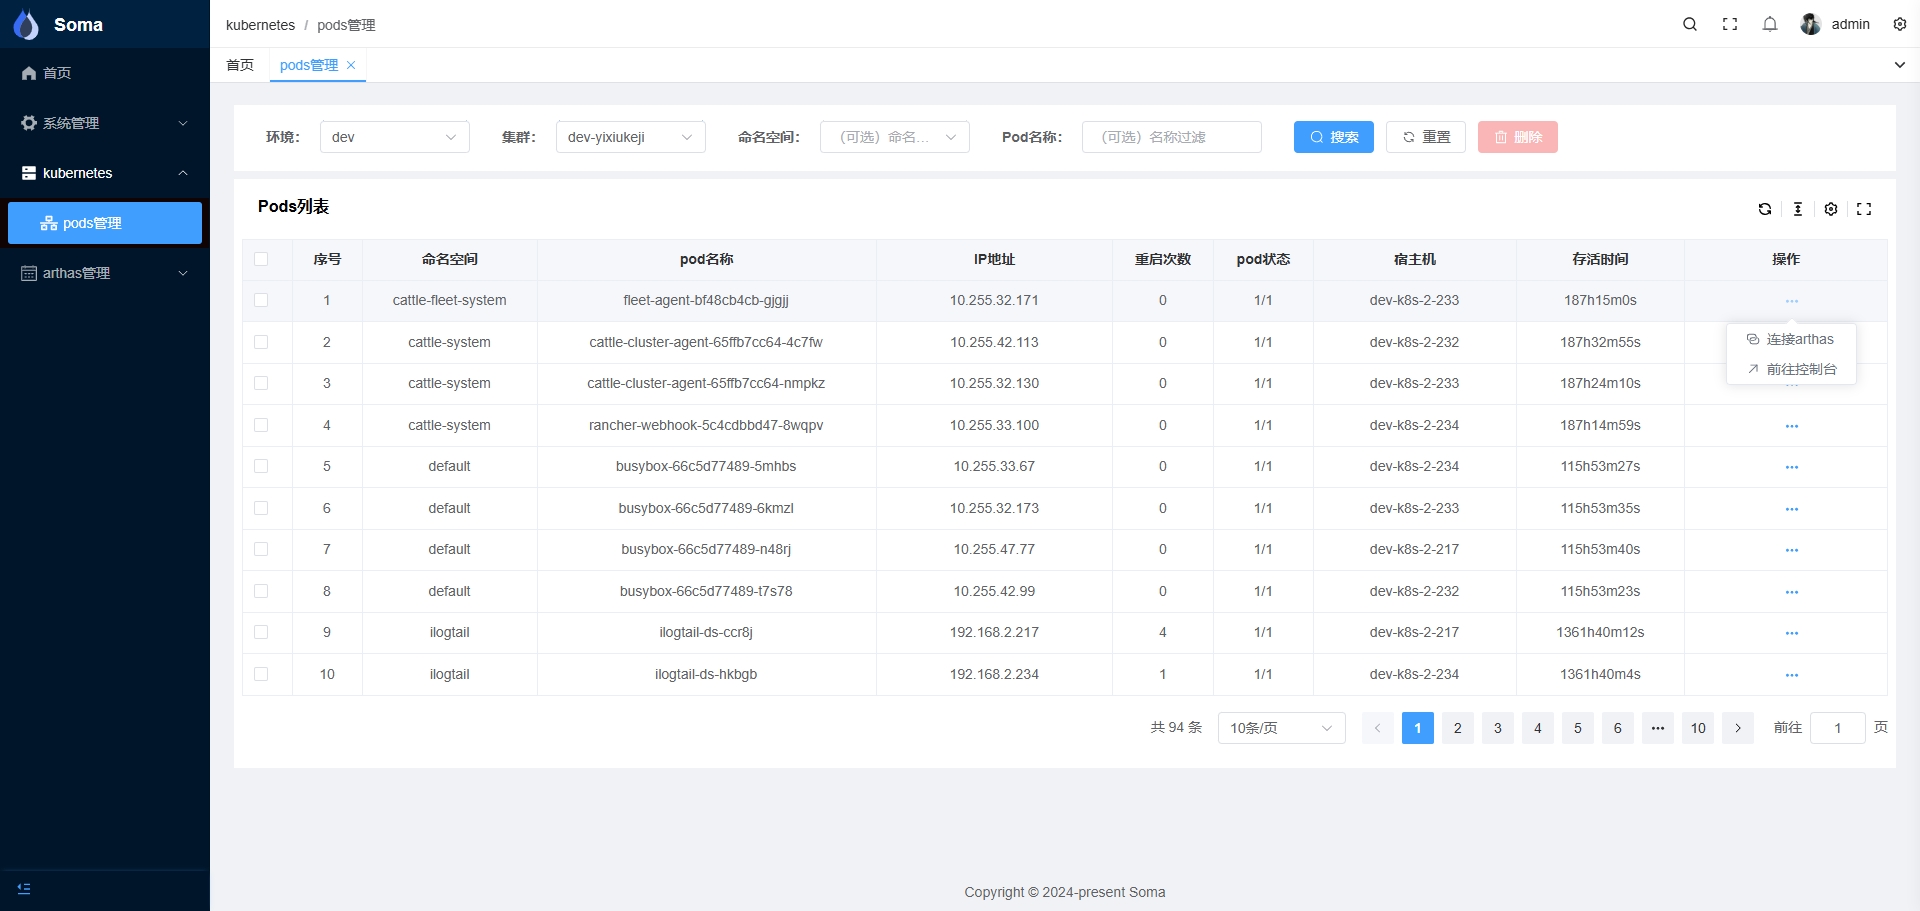Click the blue 搜索 button
Screen dimensions: 1920x911
[x=1333, y=137]
